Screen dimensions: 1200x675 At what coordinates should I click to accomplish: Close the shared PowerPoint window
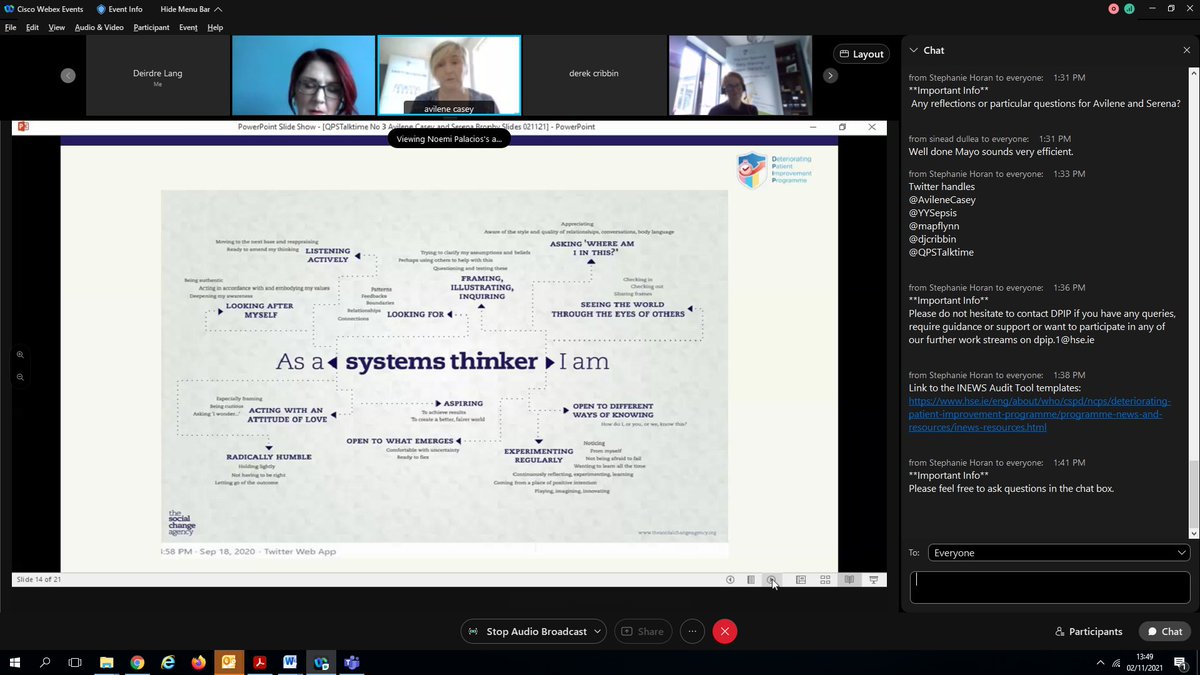click(872, 127)
